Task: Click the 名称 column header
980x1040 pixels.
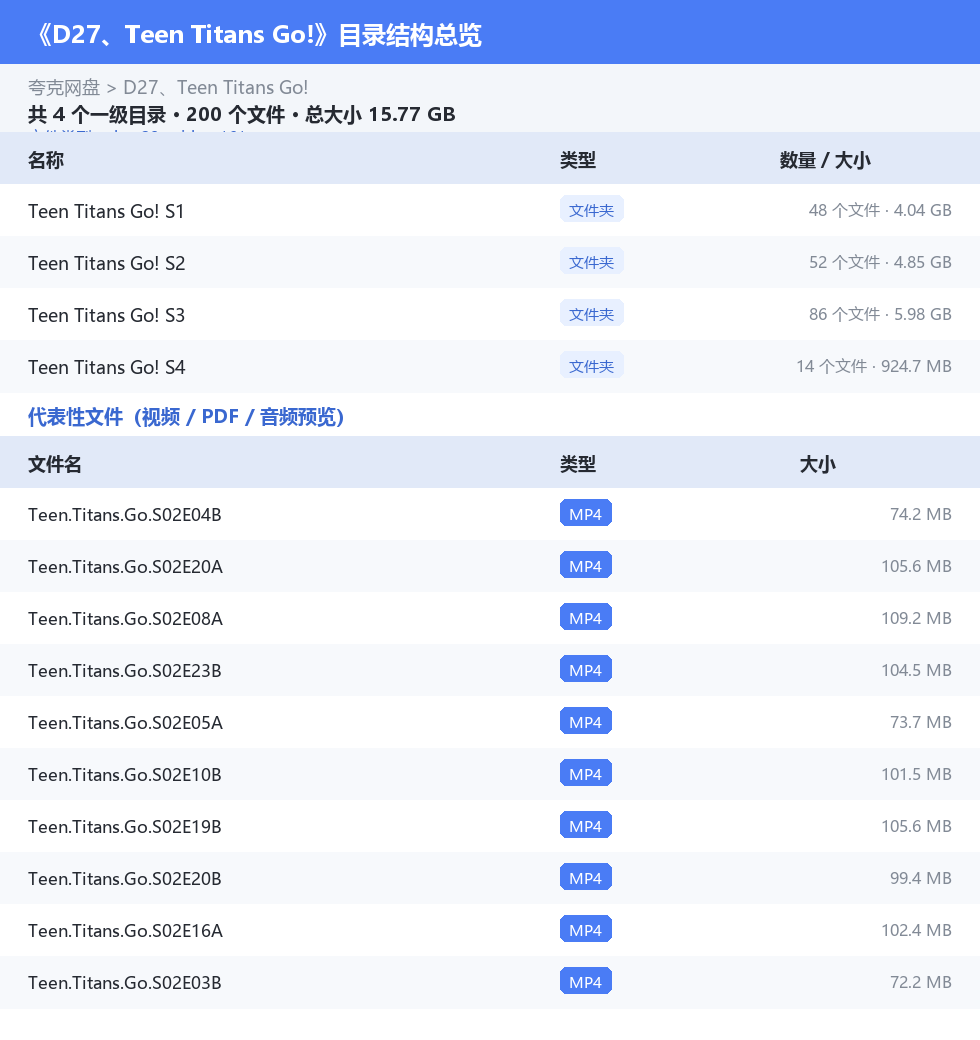Action: point(46,160)
